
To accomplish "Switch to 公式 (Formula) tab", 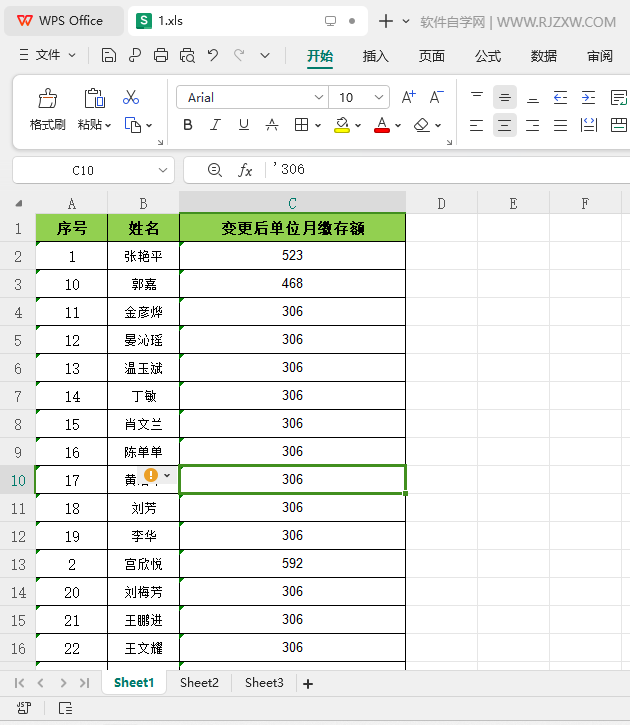I will point(488,56).
